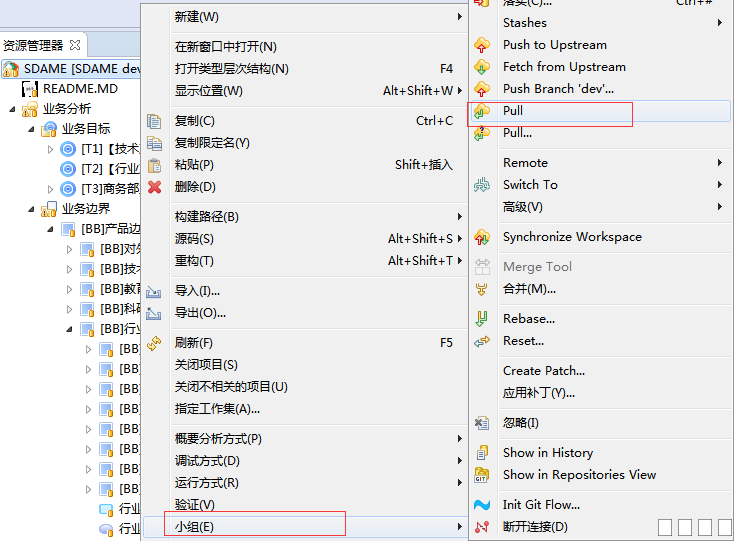Click the Fetch from Upstream icon
Viewport: 734px width, 541px height.
click(483, 67)
